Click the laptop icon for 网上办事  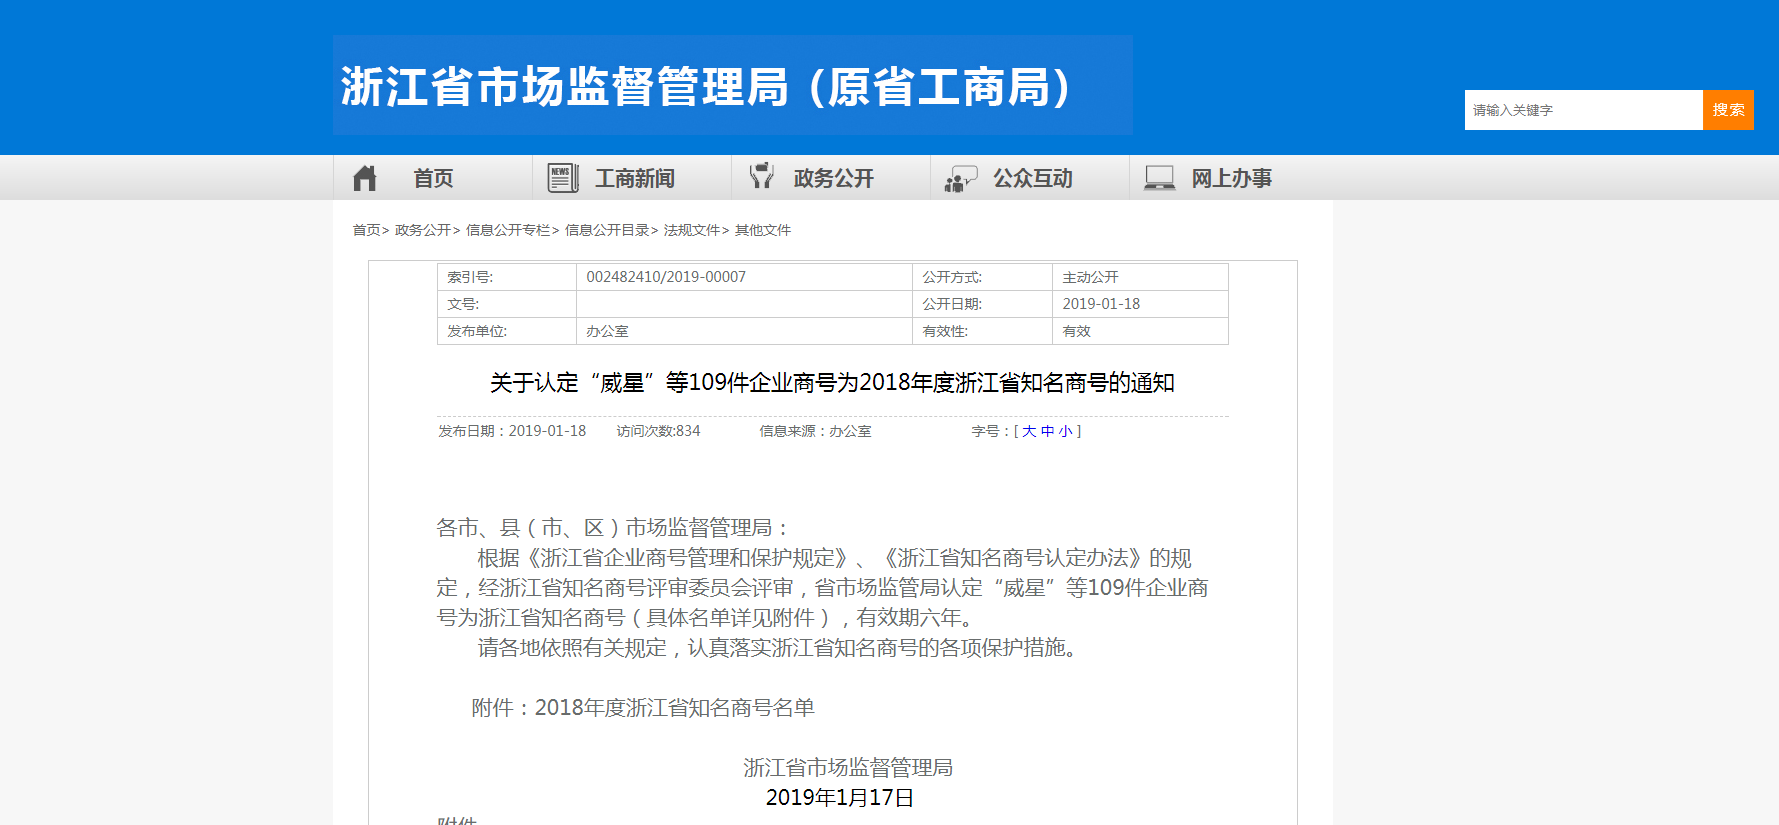1159,178
